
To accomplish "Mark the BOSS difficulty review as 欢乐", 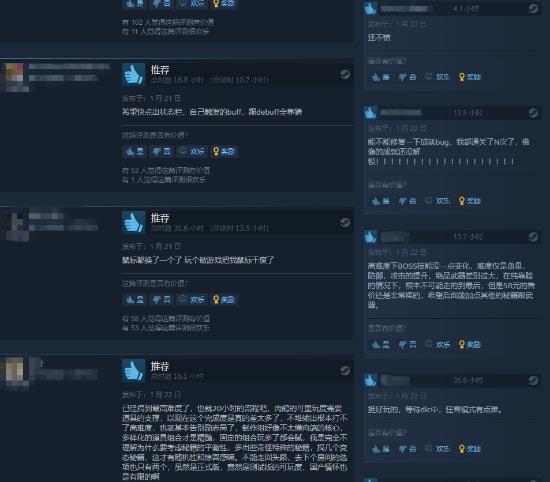I will [437, 344].
